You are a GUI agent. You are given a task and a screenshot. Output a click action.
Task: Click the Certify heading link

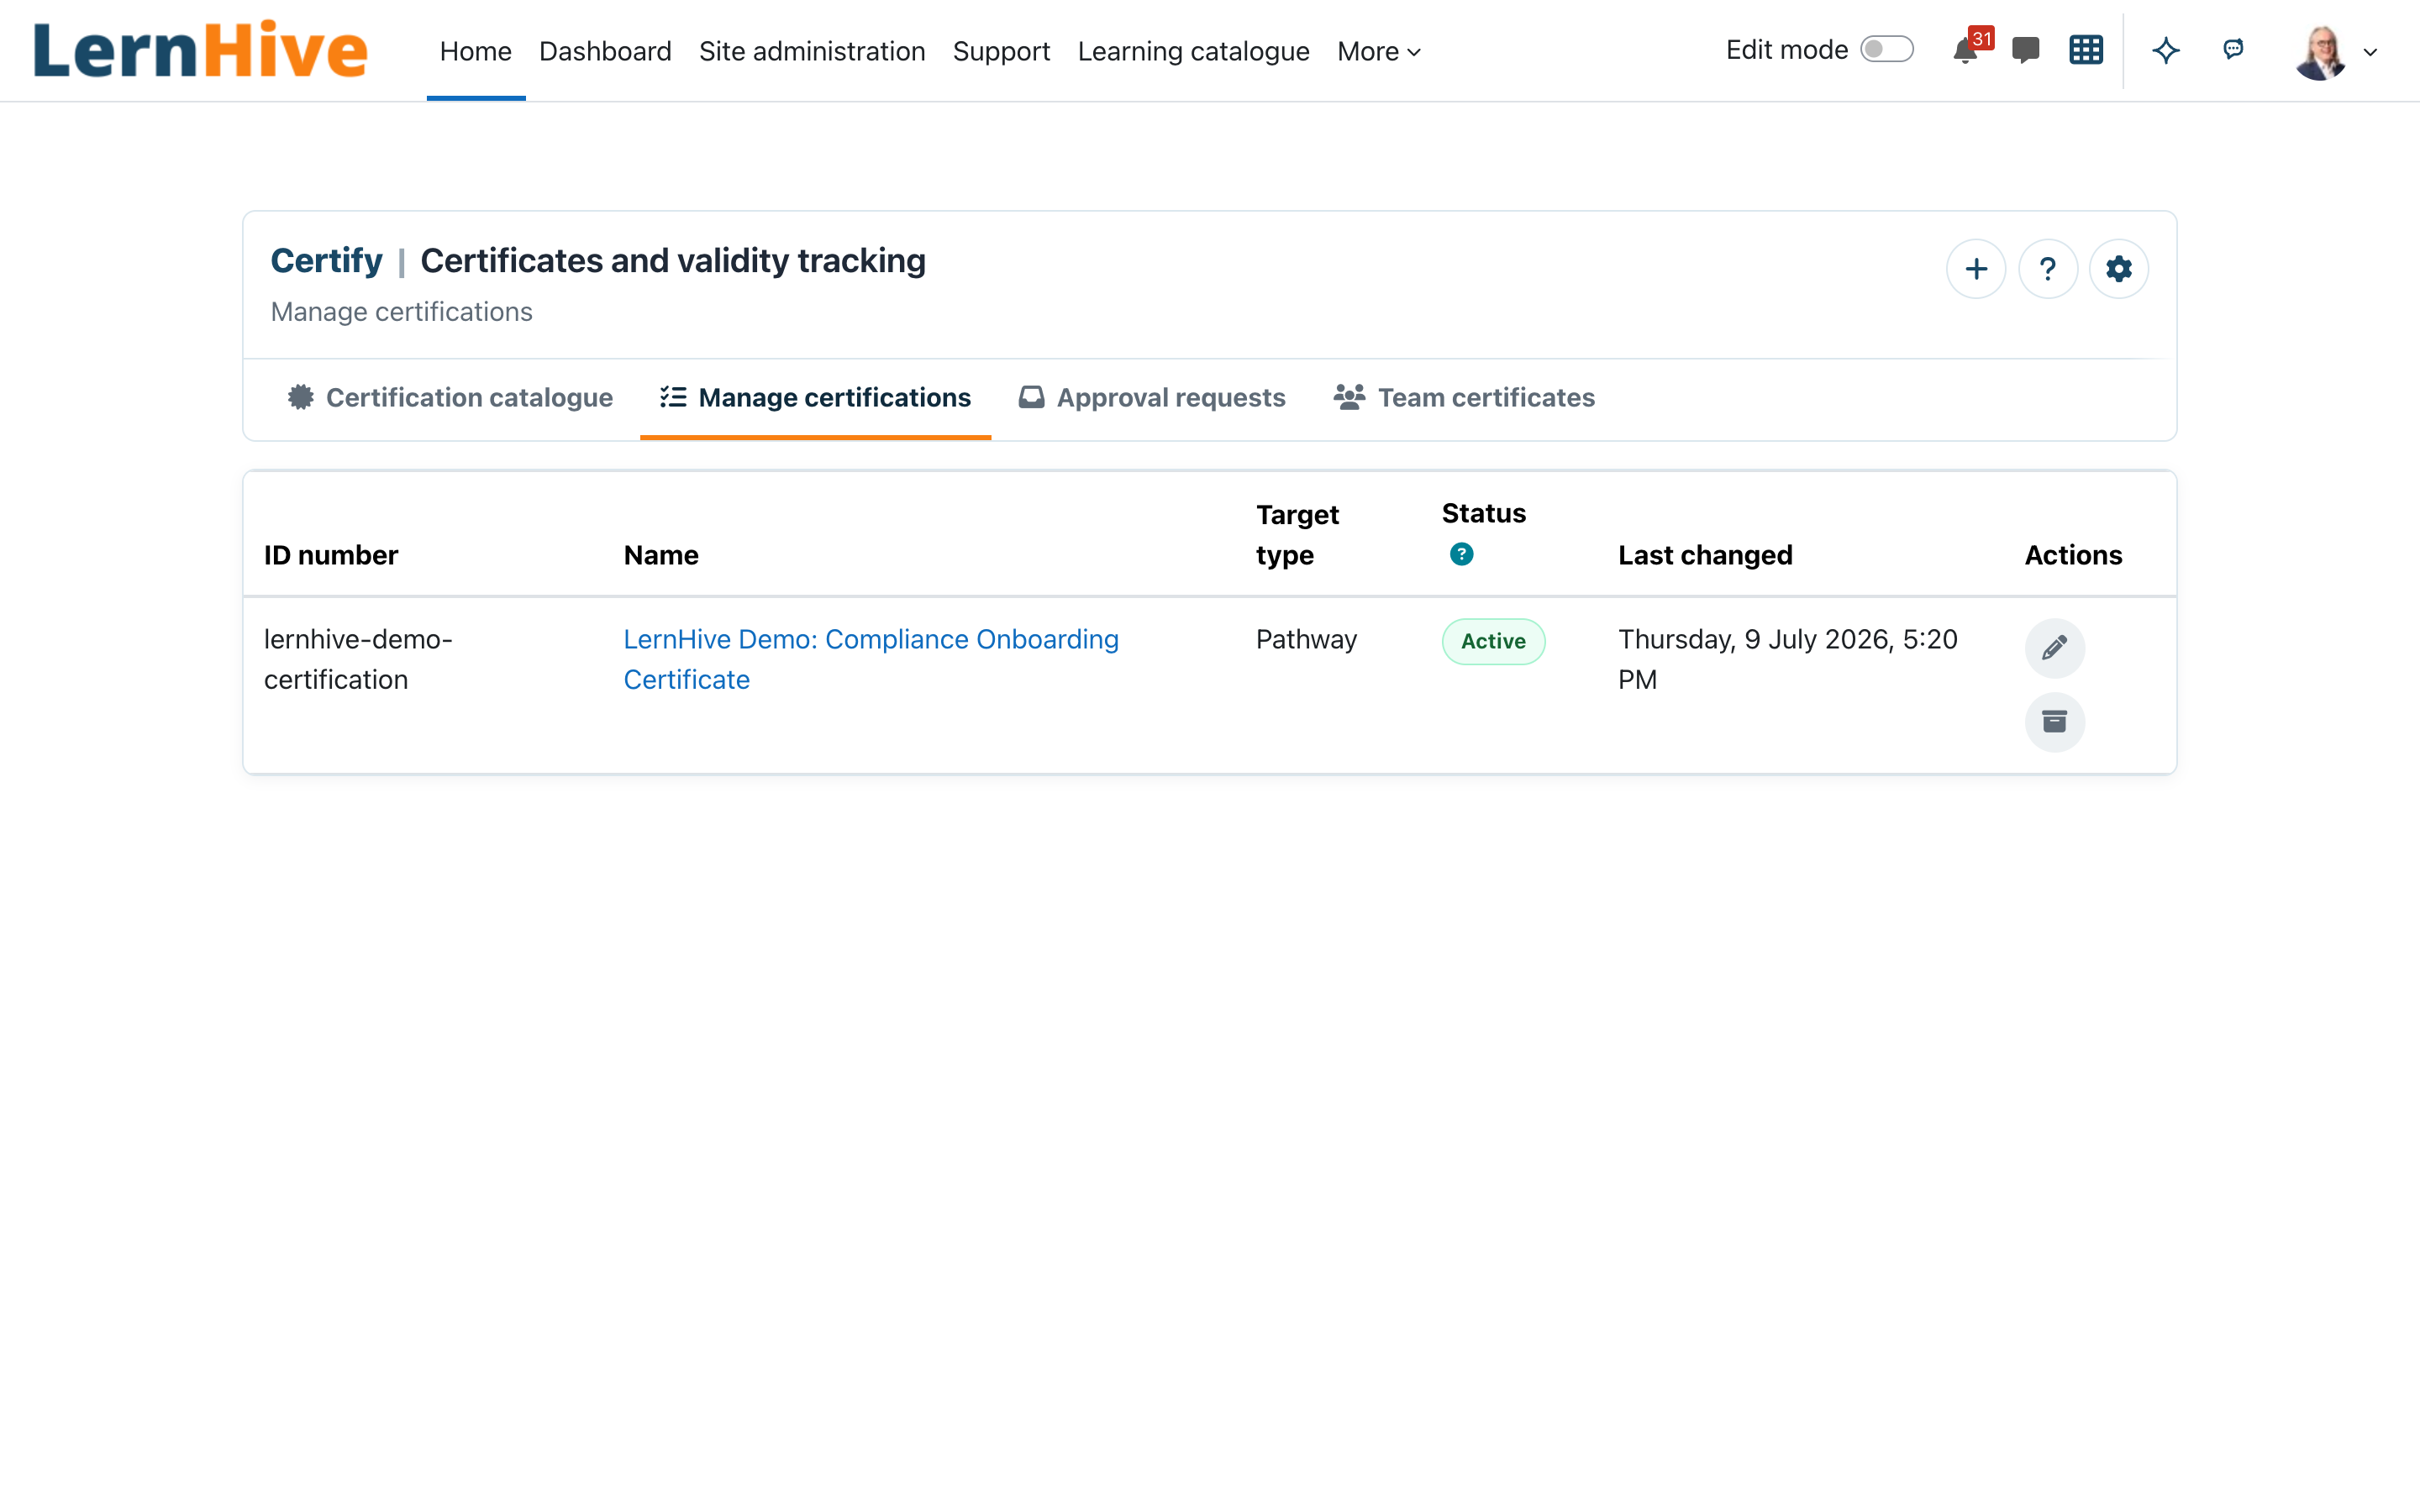coord(326,261)
